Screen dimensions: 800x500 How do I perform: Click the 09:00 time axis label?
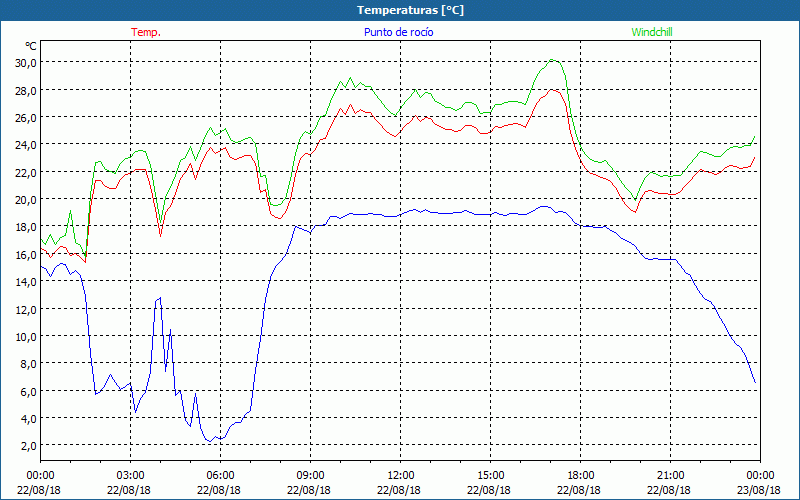(310, 476)
